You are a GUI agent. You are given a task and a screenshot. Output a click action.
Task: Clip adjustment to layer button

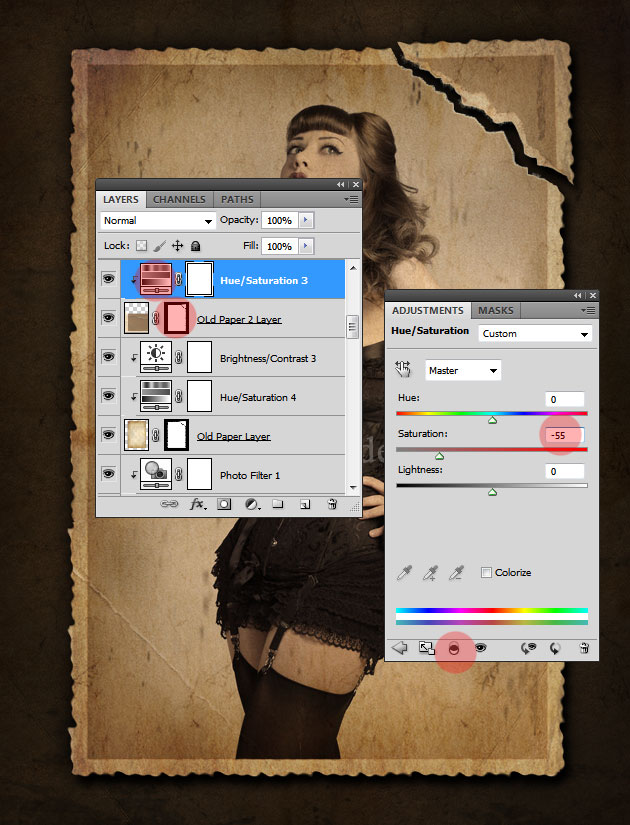(454, 649)
